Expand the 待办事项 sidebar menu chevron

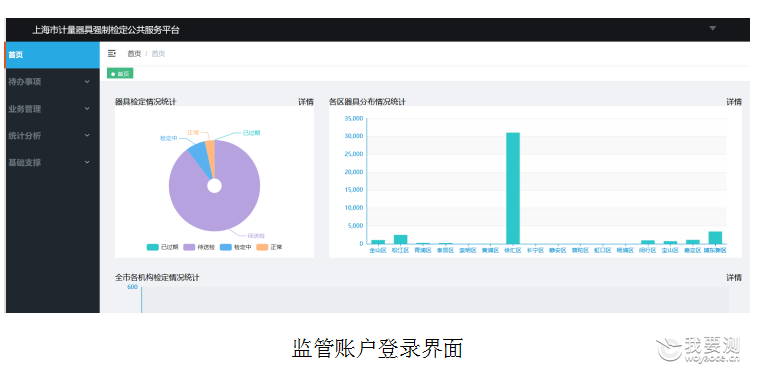click(x=87, y=82)
